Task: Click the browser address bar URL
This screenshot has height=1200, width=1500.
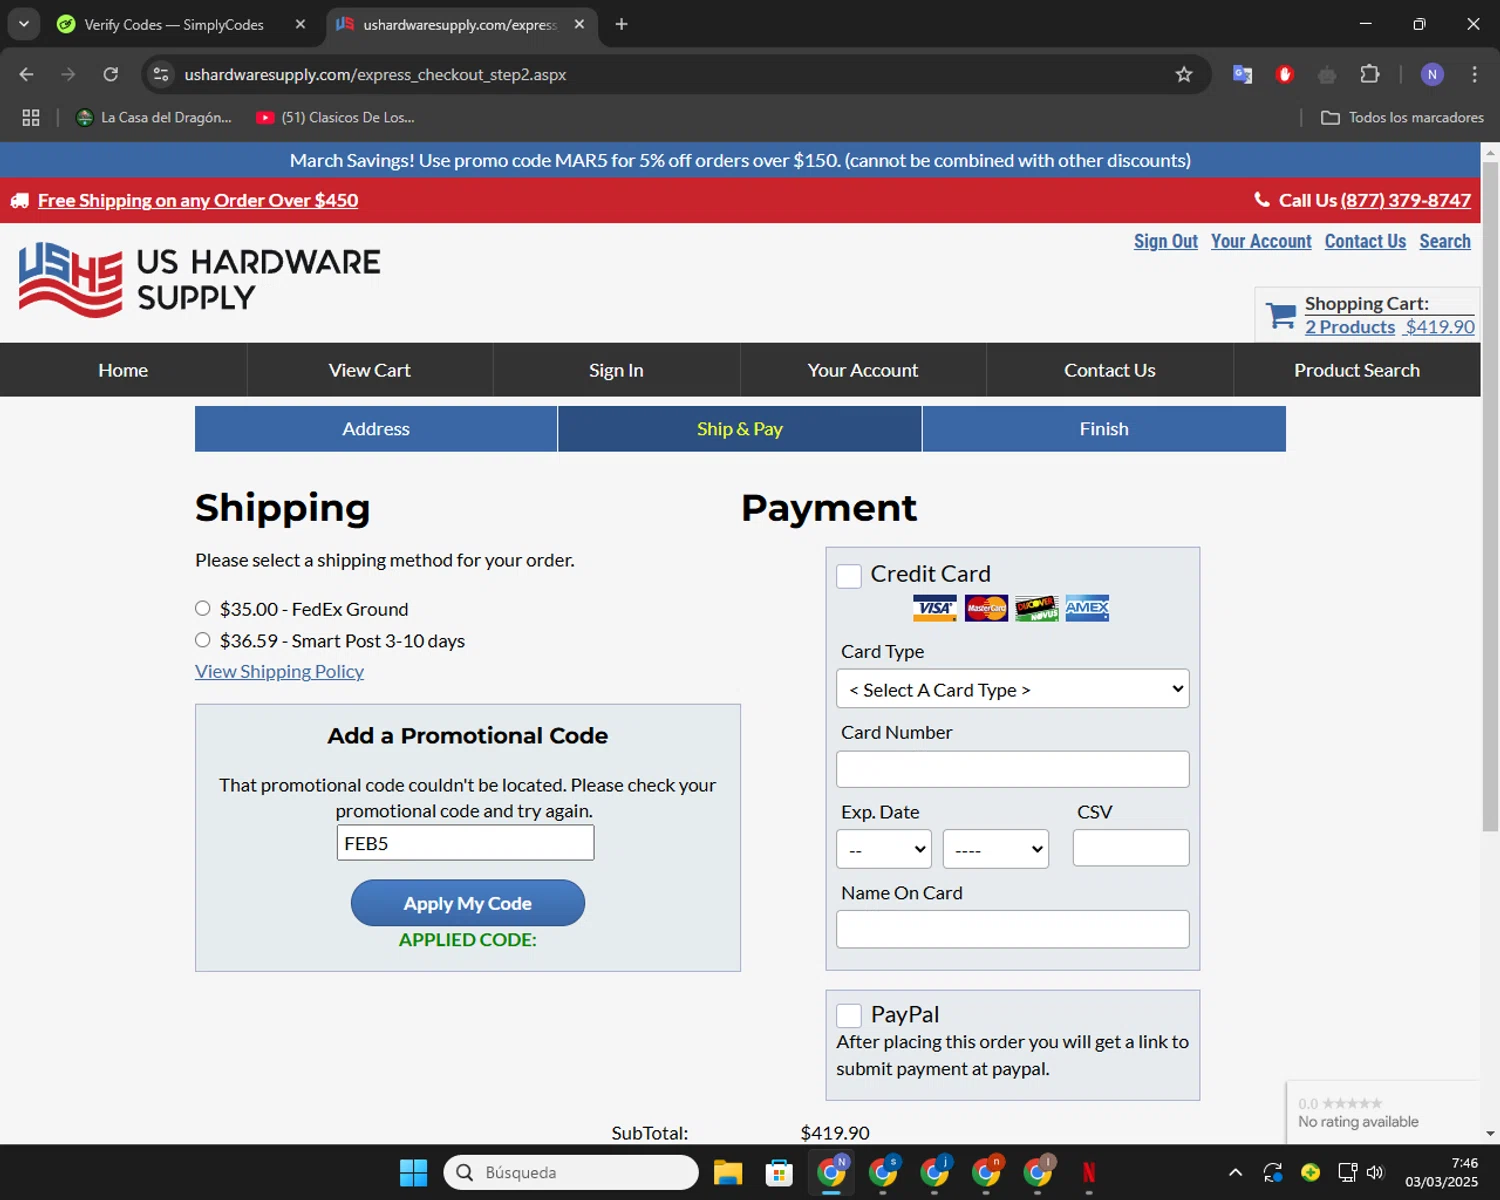Action: [x=375, y=74]
